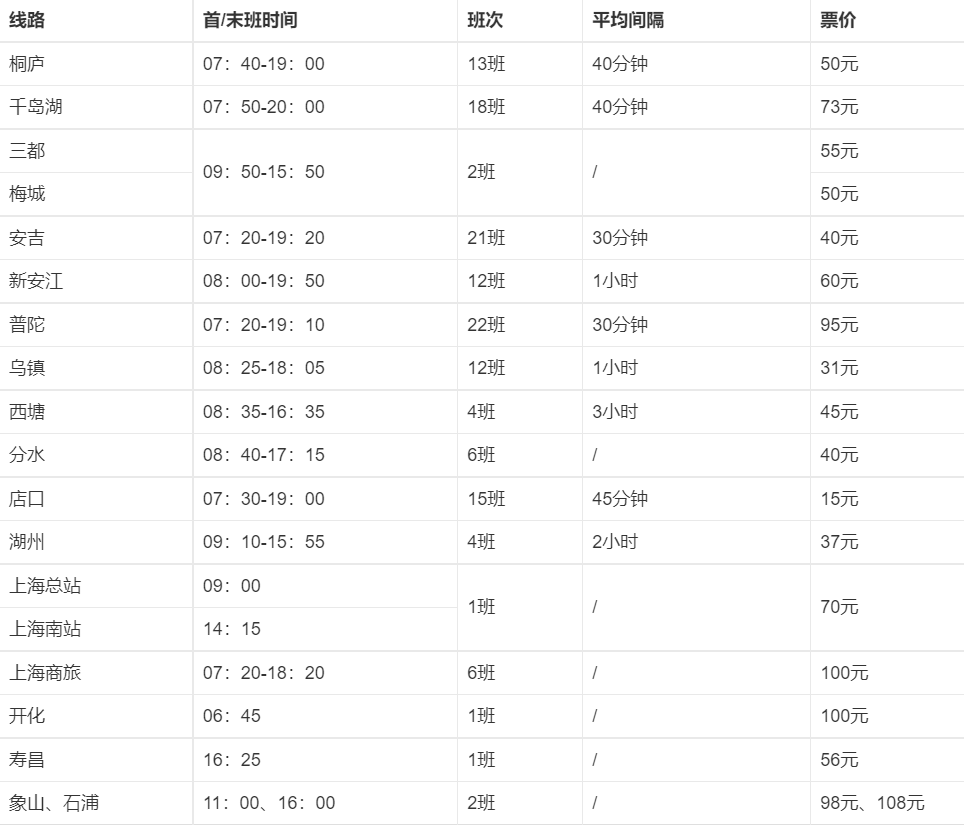This screenshot has width=964, height=825.
Task: Select the 06:45 departure time for 开化
Action: (232, 716)
